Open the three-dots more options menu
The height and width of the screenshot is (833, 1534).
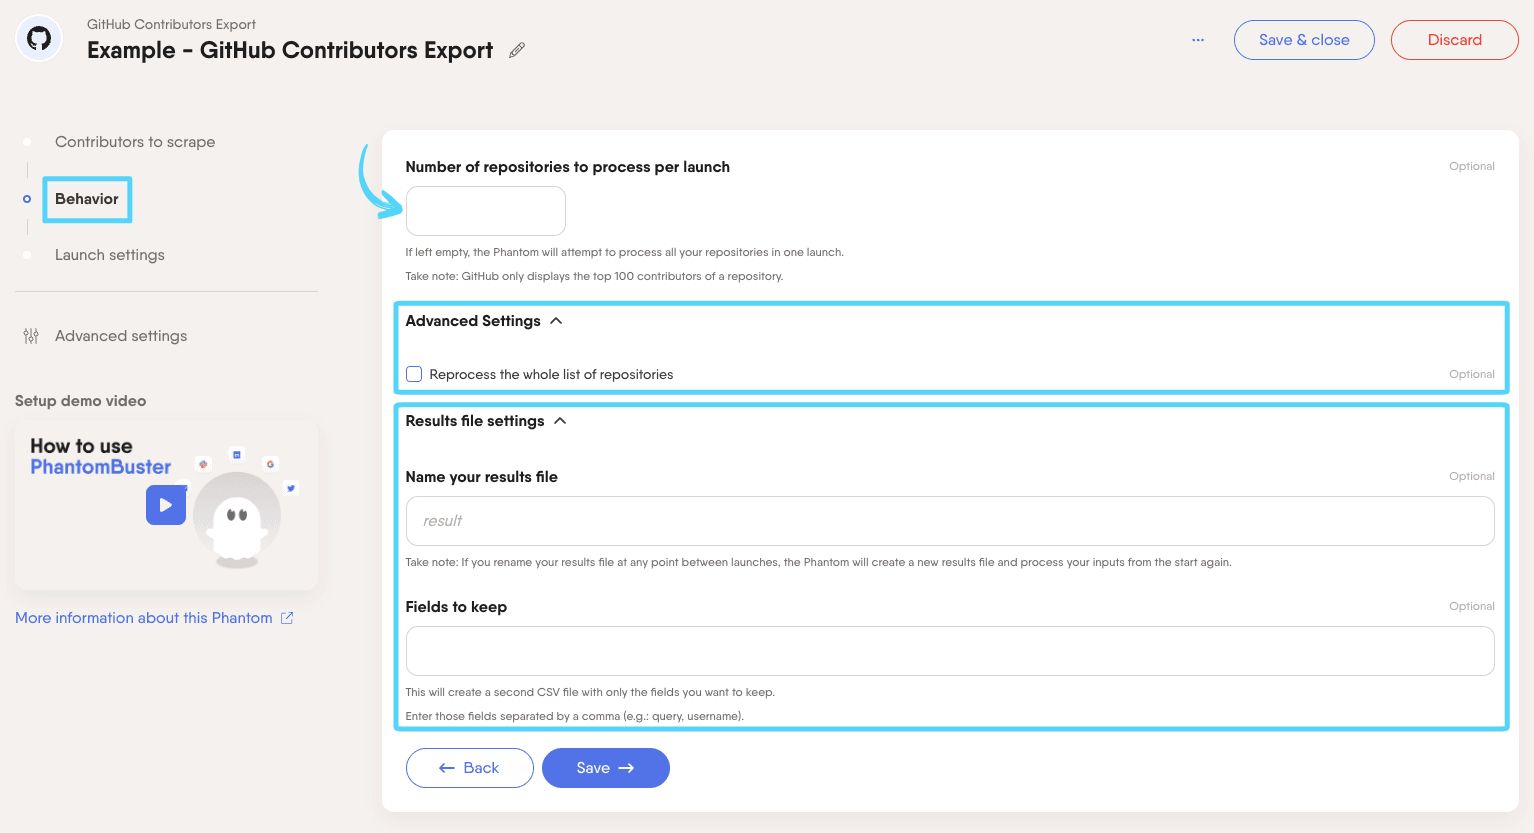point(1198,40)
